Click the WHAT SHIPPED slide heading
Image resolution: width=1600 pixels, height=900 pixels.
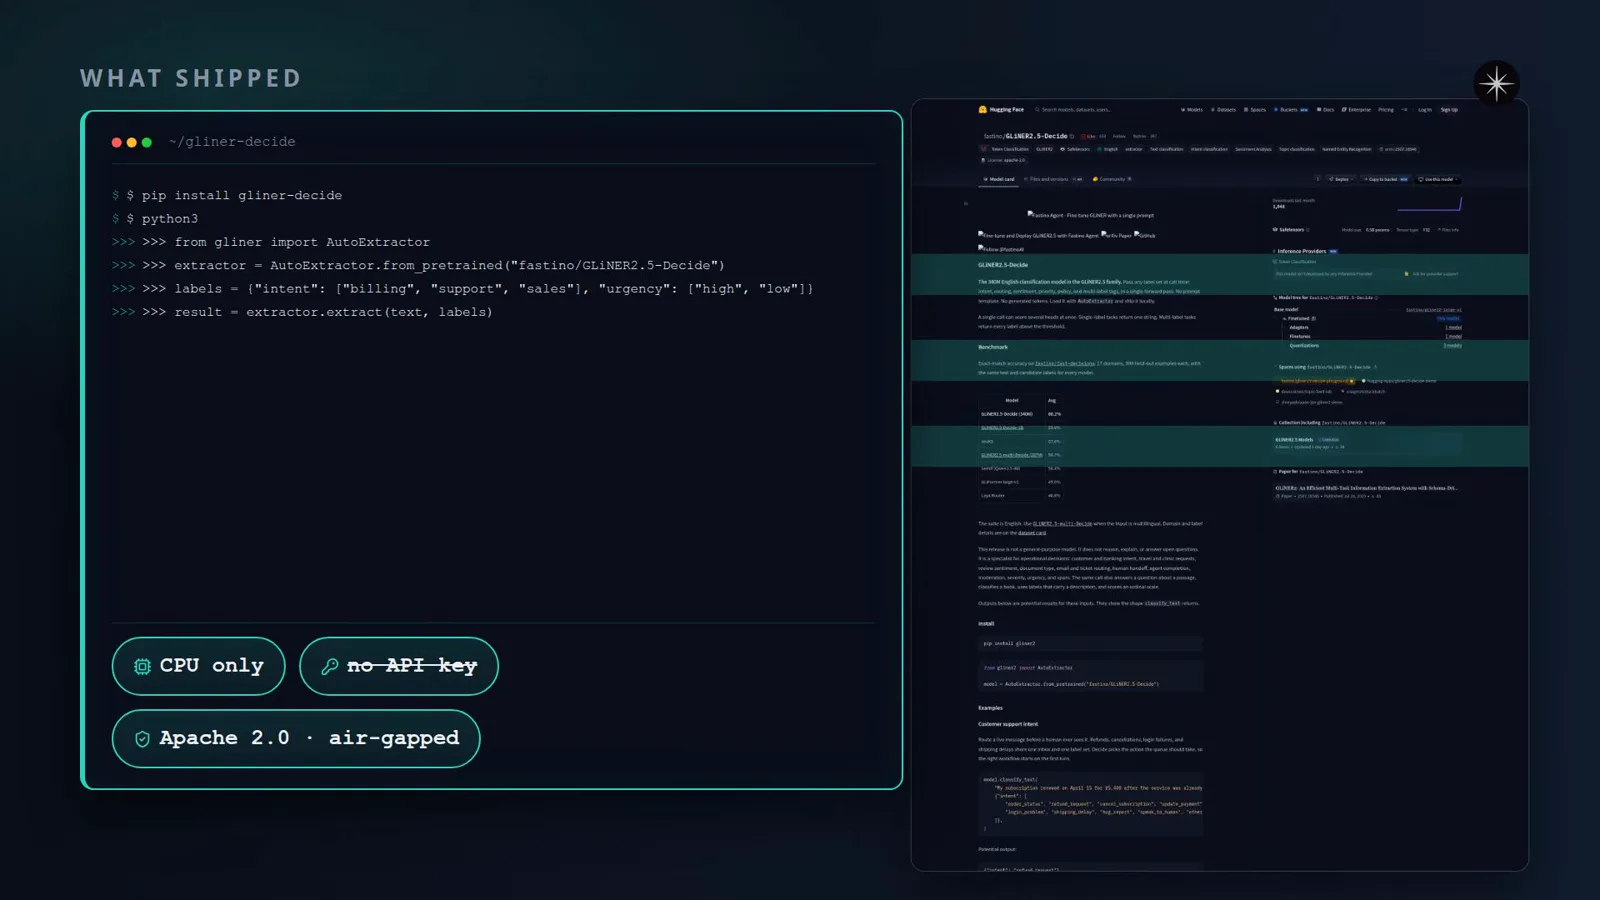191,78
